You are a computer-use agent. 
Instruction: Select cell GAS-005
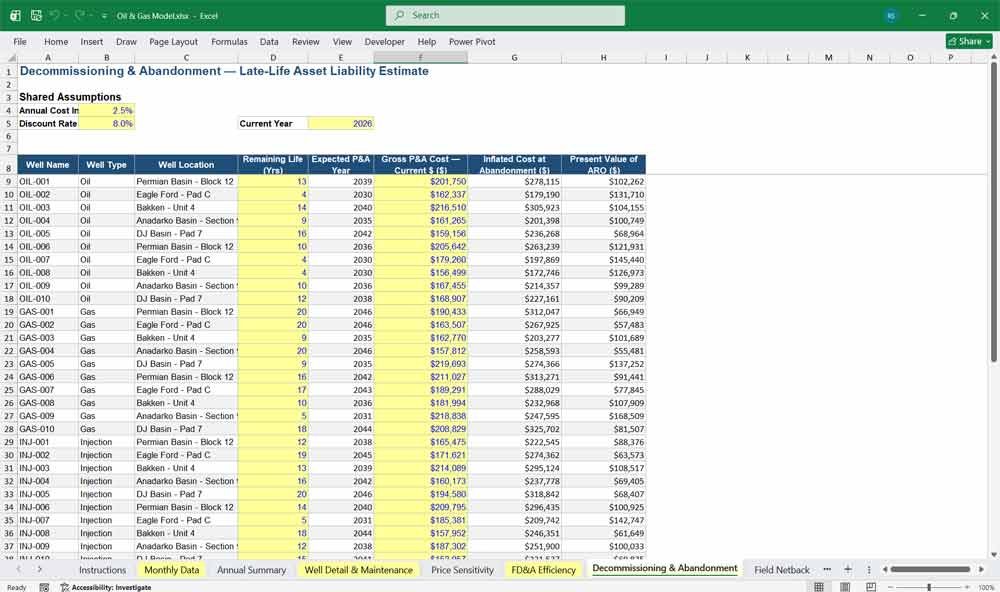coord(48,364)
